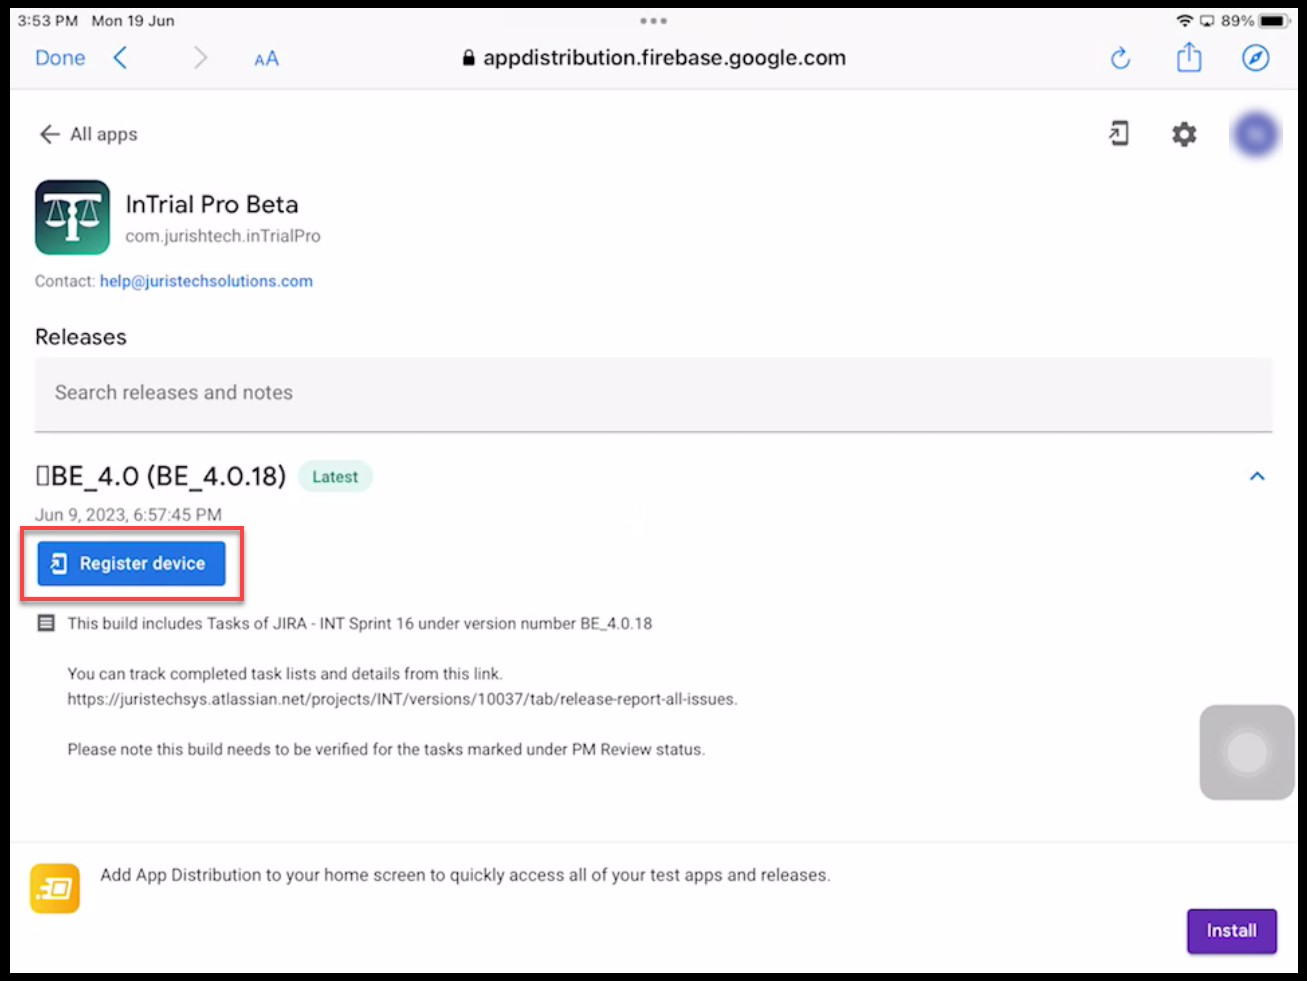Tap the three-dot multitasking indicator
Screen dimensions: 1307x981
(x=653, y=21)
